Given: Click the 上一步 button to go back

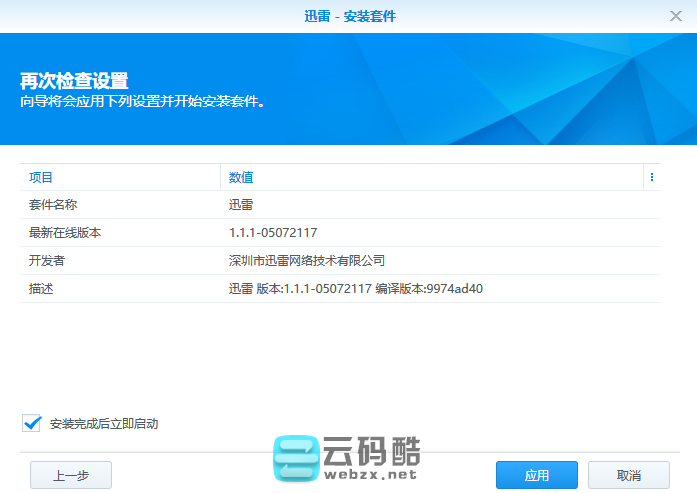Looking at the screenshot, I should (70, 475).
